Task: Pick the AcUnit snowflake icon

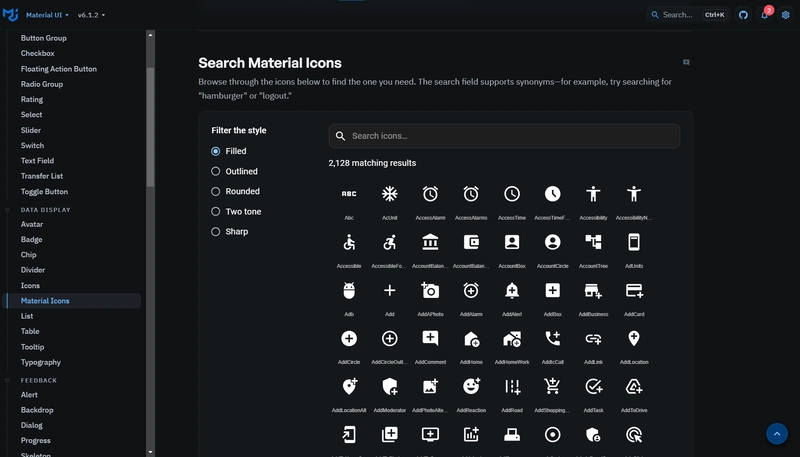Action: click(x=390, y=194)
